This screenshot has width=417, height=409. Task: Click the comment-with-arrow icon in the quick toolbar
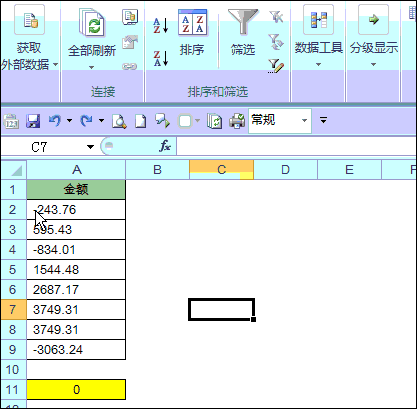click(x=162, y=121)
